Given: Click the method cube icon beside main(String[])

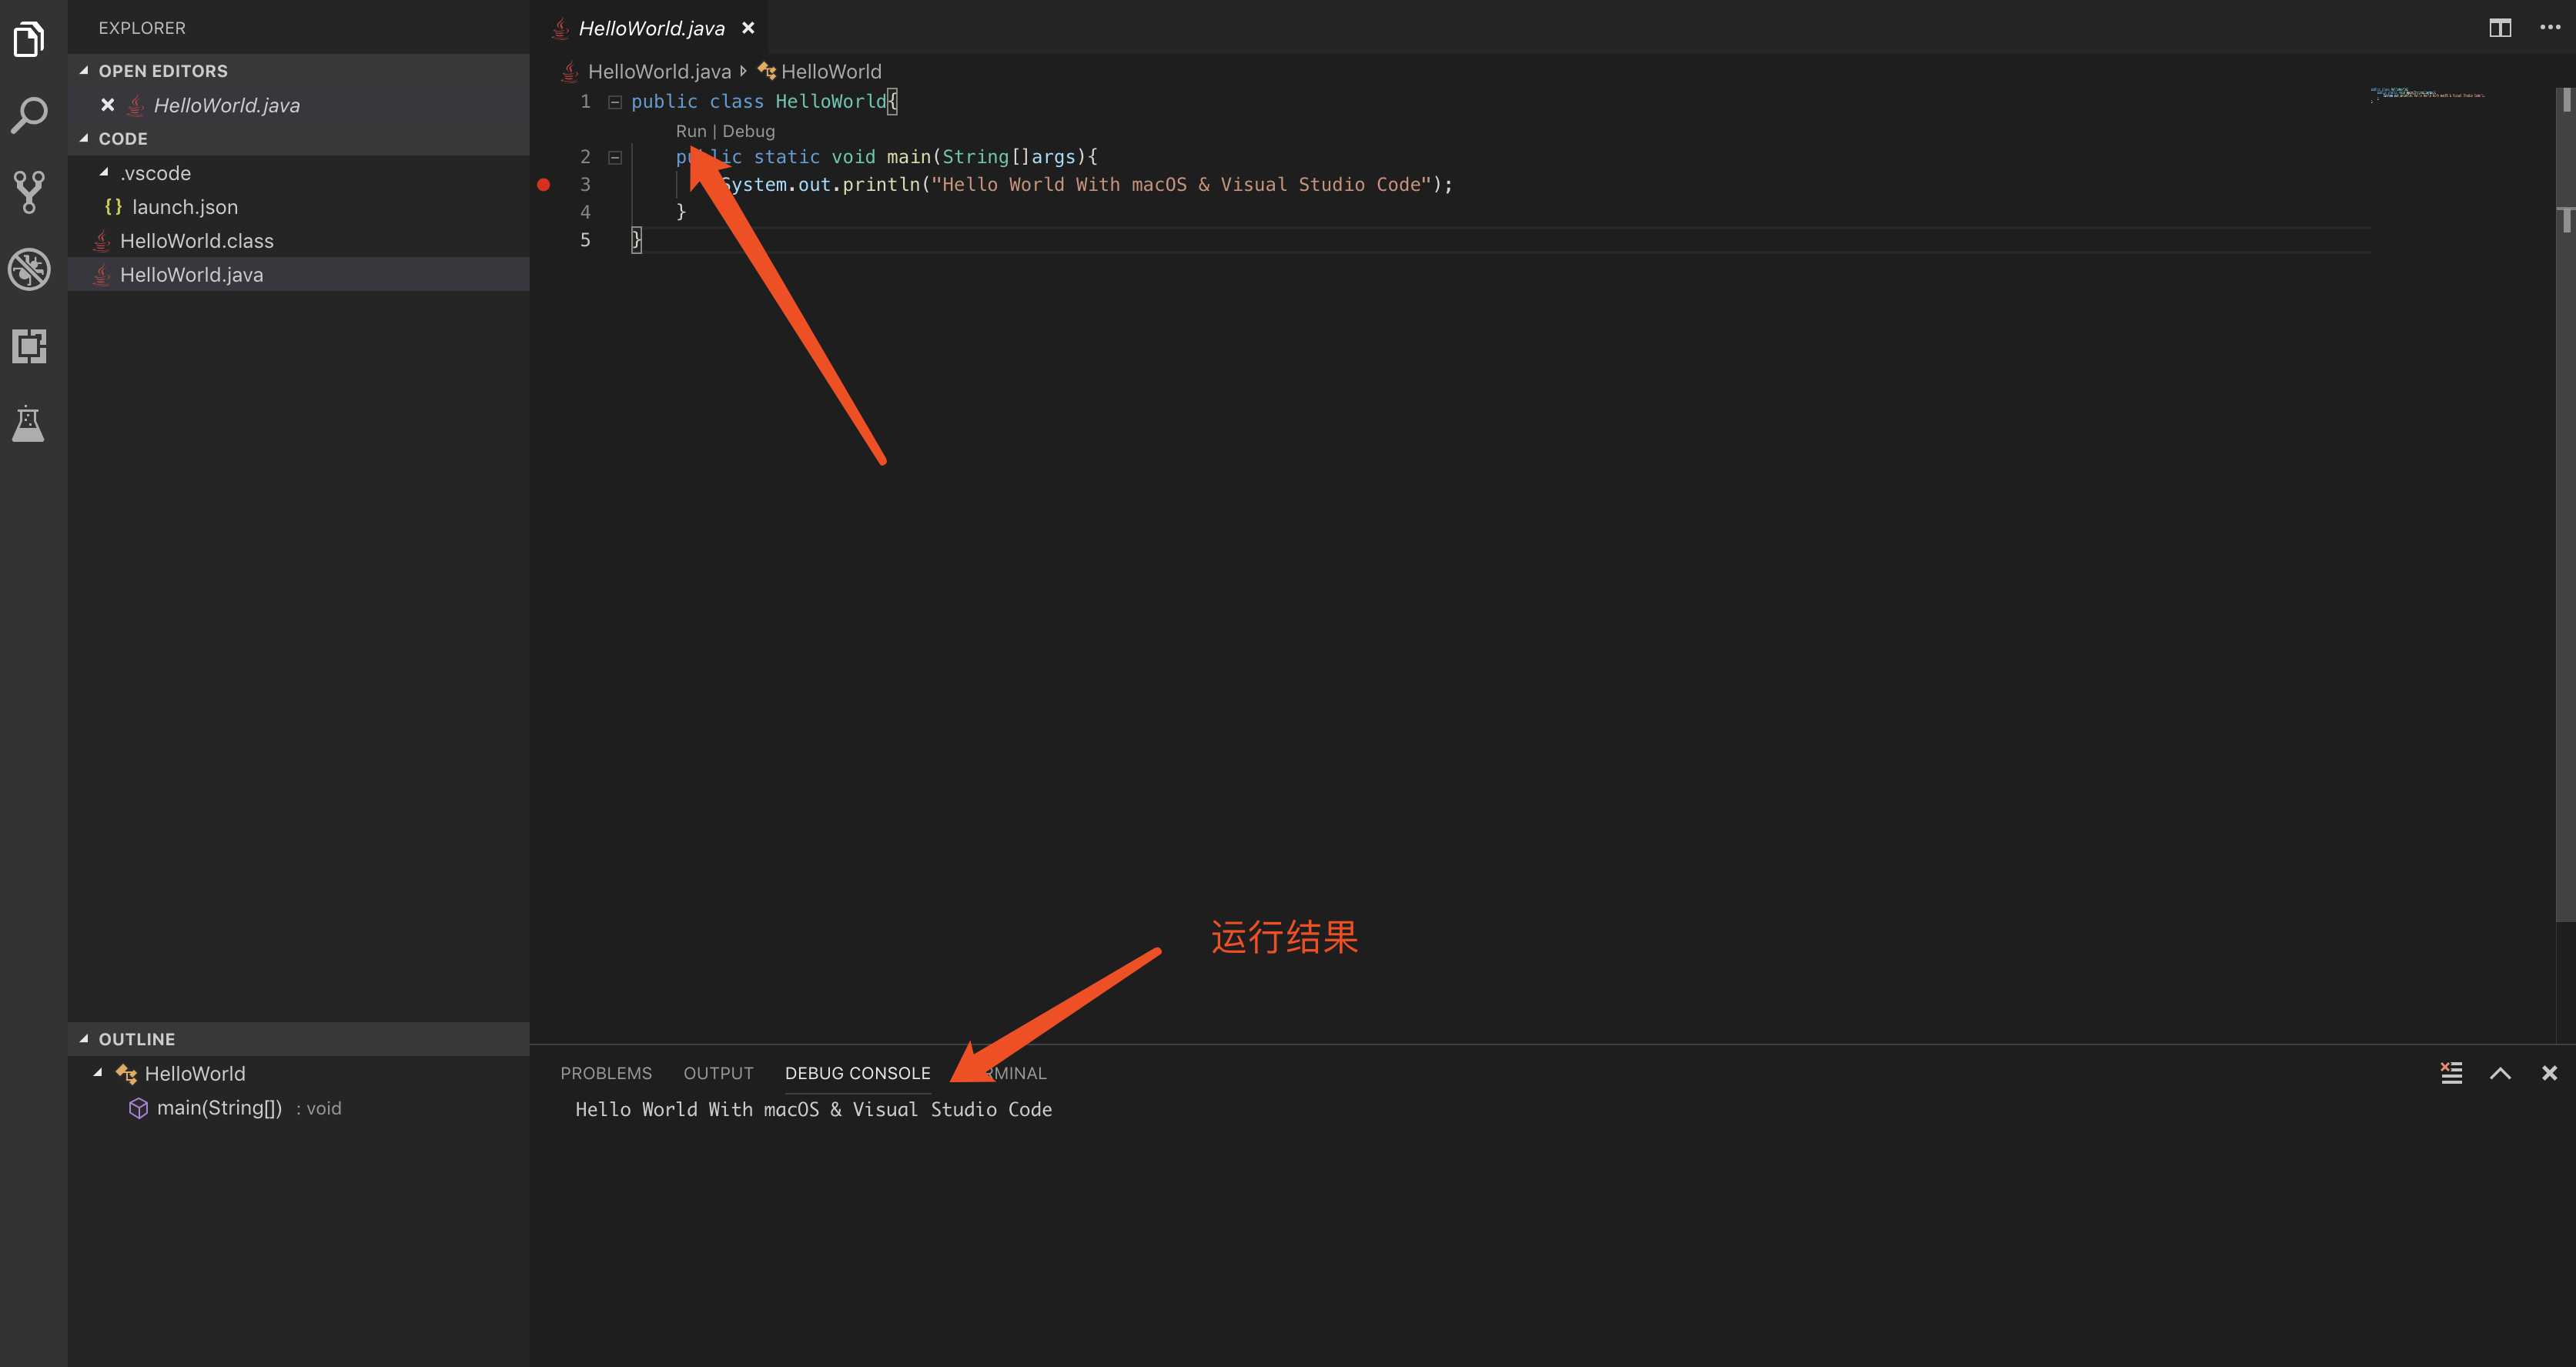Looking at the screenshot, I should point(139,1108).
